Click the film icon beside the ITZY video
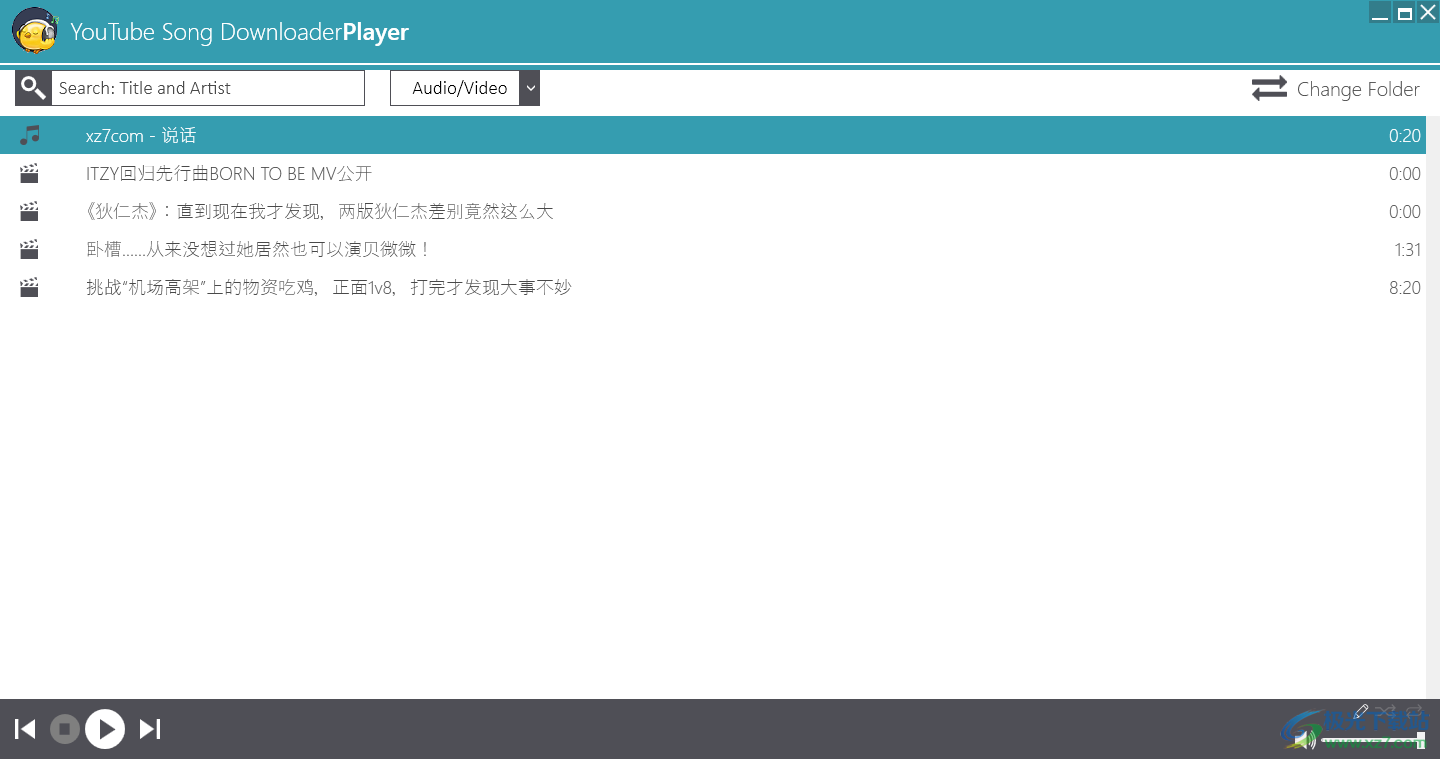1440x759 pixels. pos(28,173)
